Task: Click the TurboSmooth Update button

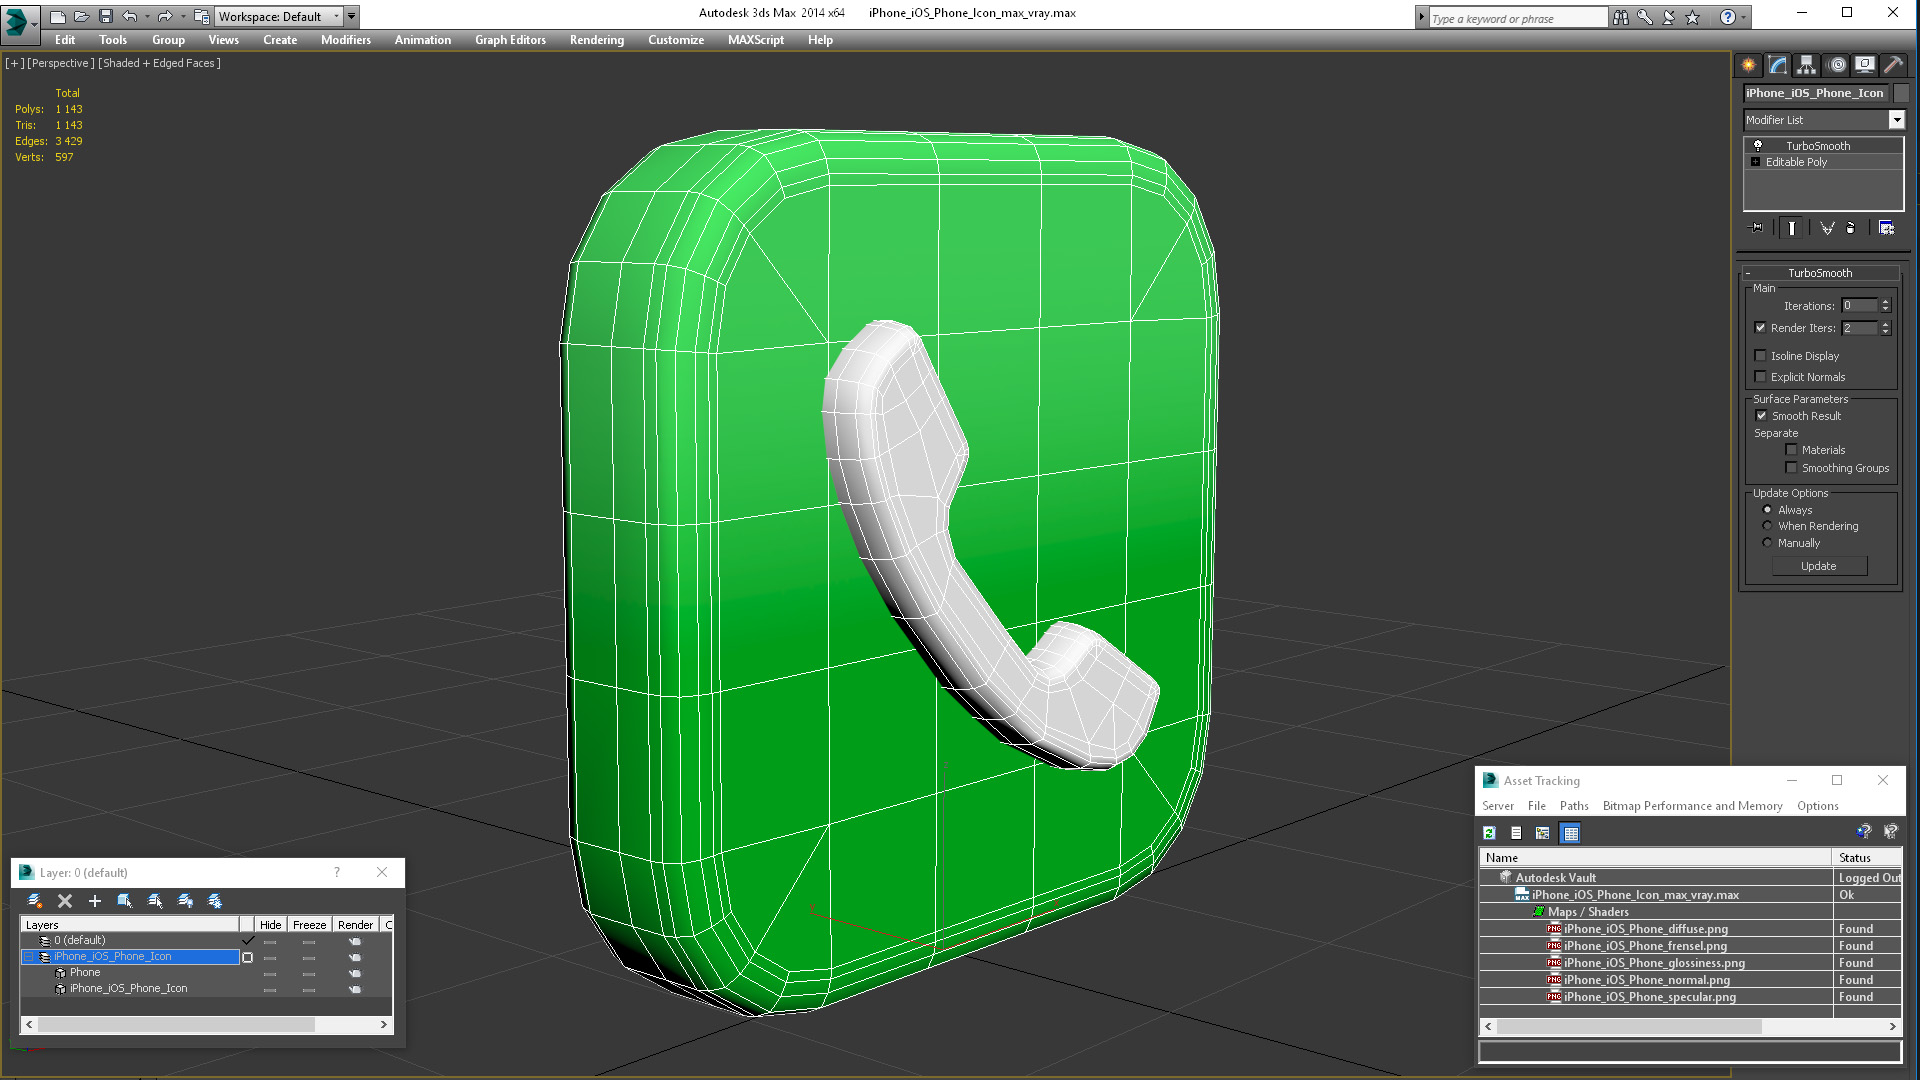Action: [1819, 566]
